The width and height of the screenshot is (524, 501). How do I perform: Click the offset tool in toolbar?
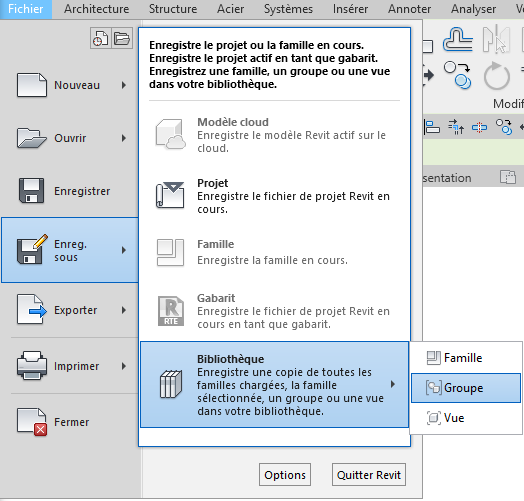pyautogui.click(x=456, y=127)
